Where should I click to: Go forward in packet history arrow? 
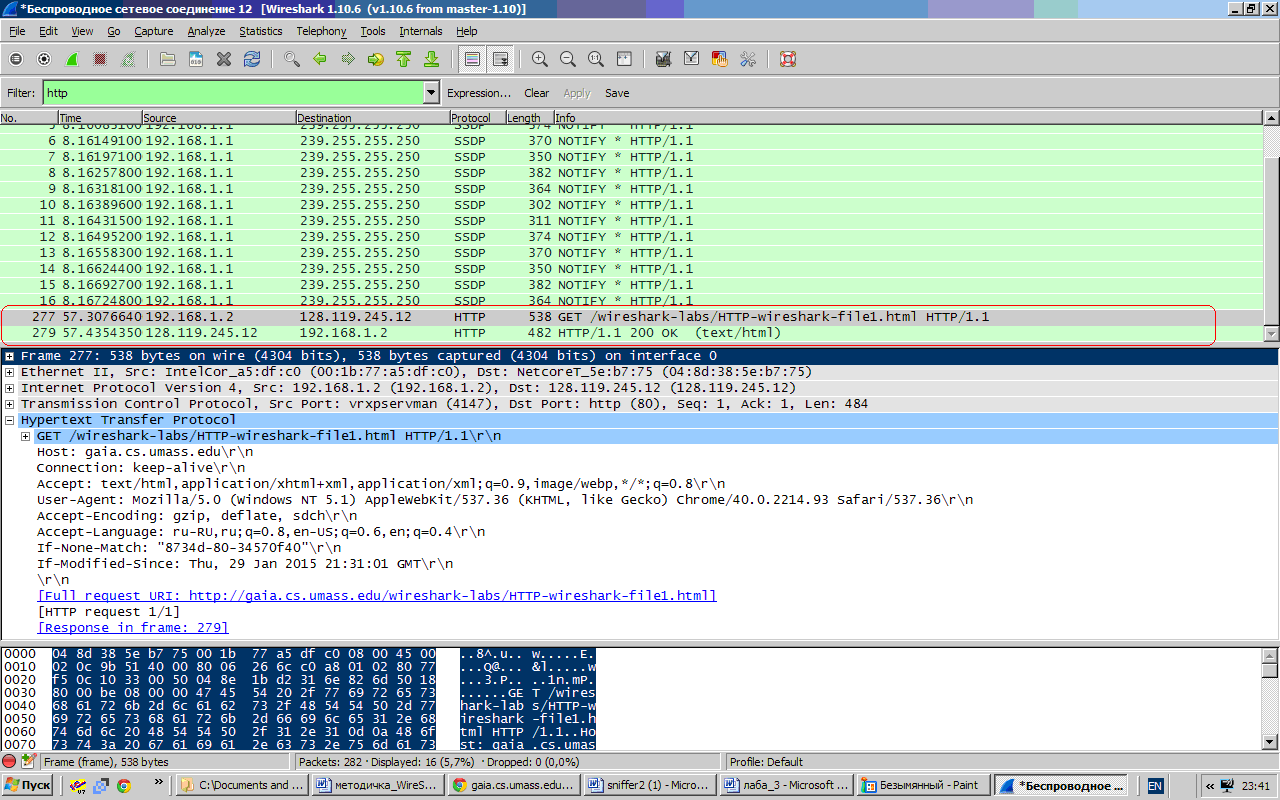(x=348, y=59)
